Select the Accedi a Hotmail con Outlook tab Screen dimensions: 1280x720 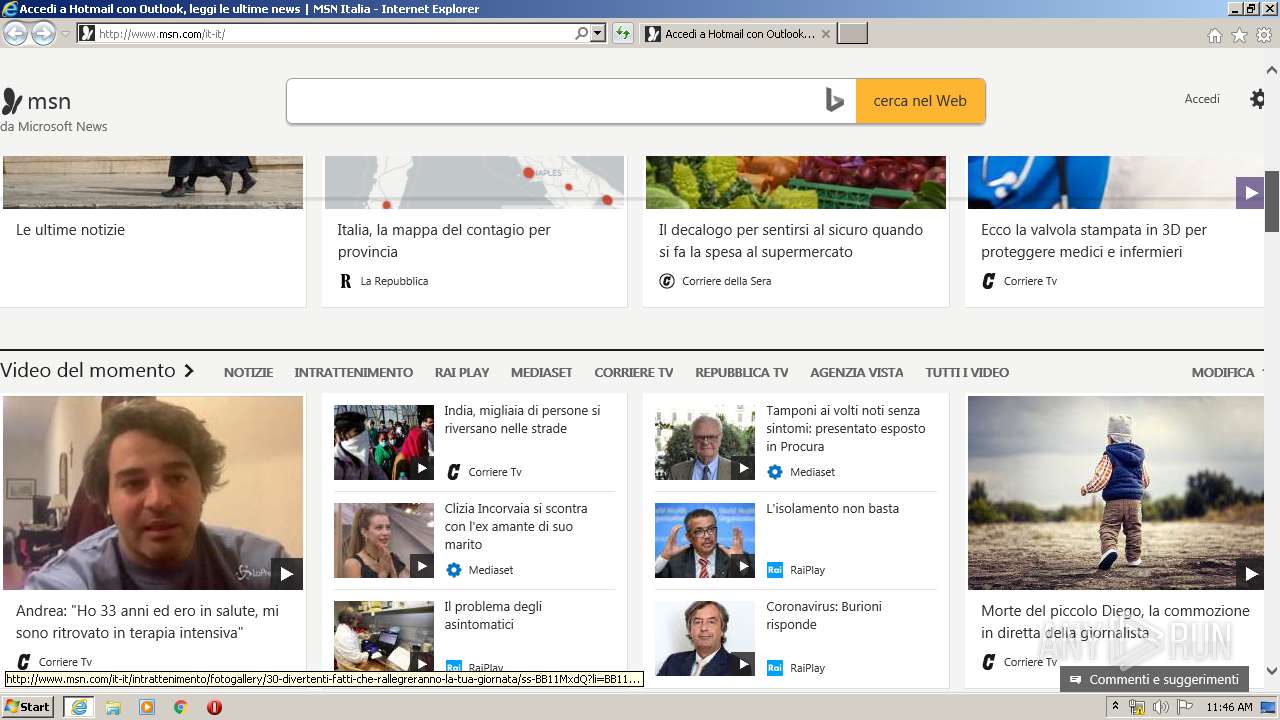[x=738, y=34]
